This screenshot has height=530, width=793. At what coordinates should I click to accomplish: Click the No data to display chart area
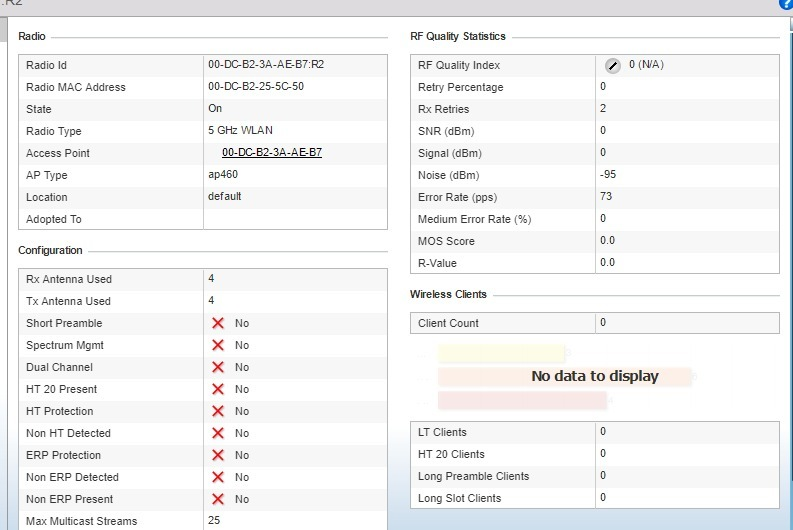click(x=594, y=376)
